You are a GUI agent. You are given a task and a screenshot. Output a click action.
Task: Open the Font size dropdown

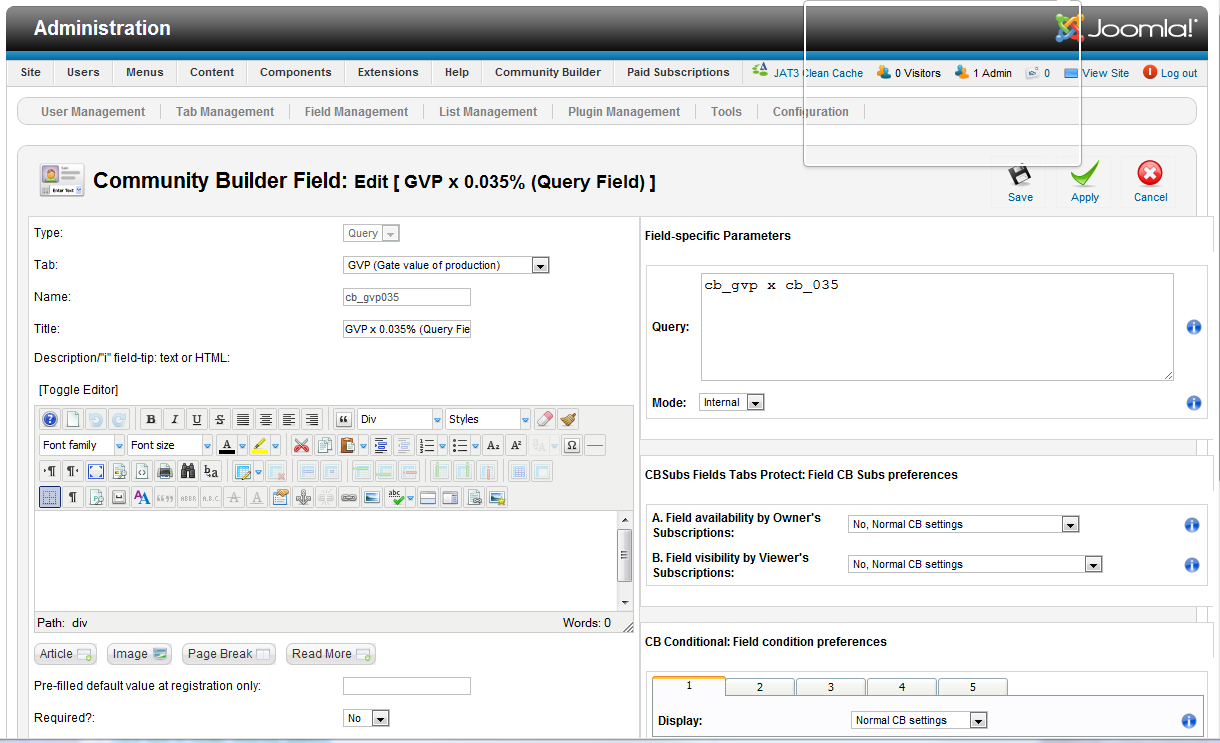click(x=170, y=445)
